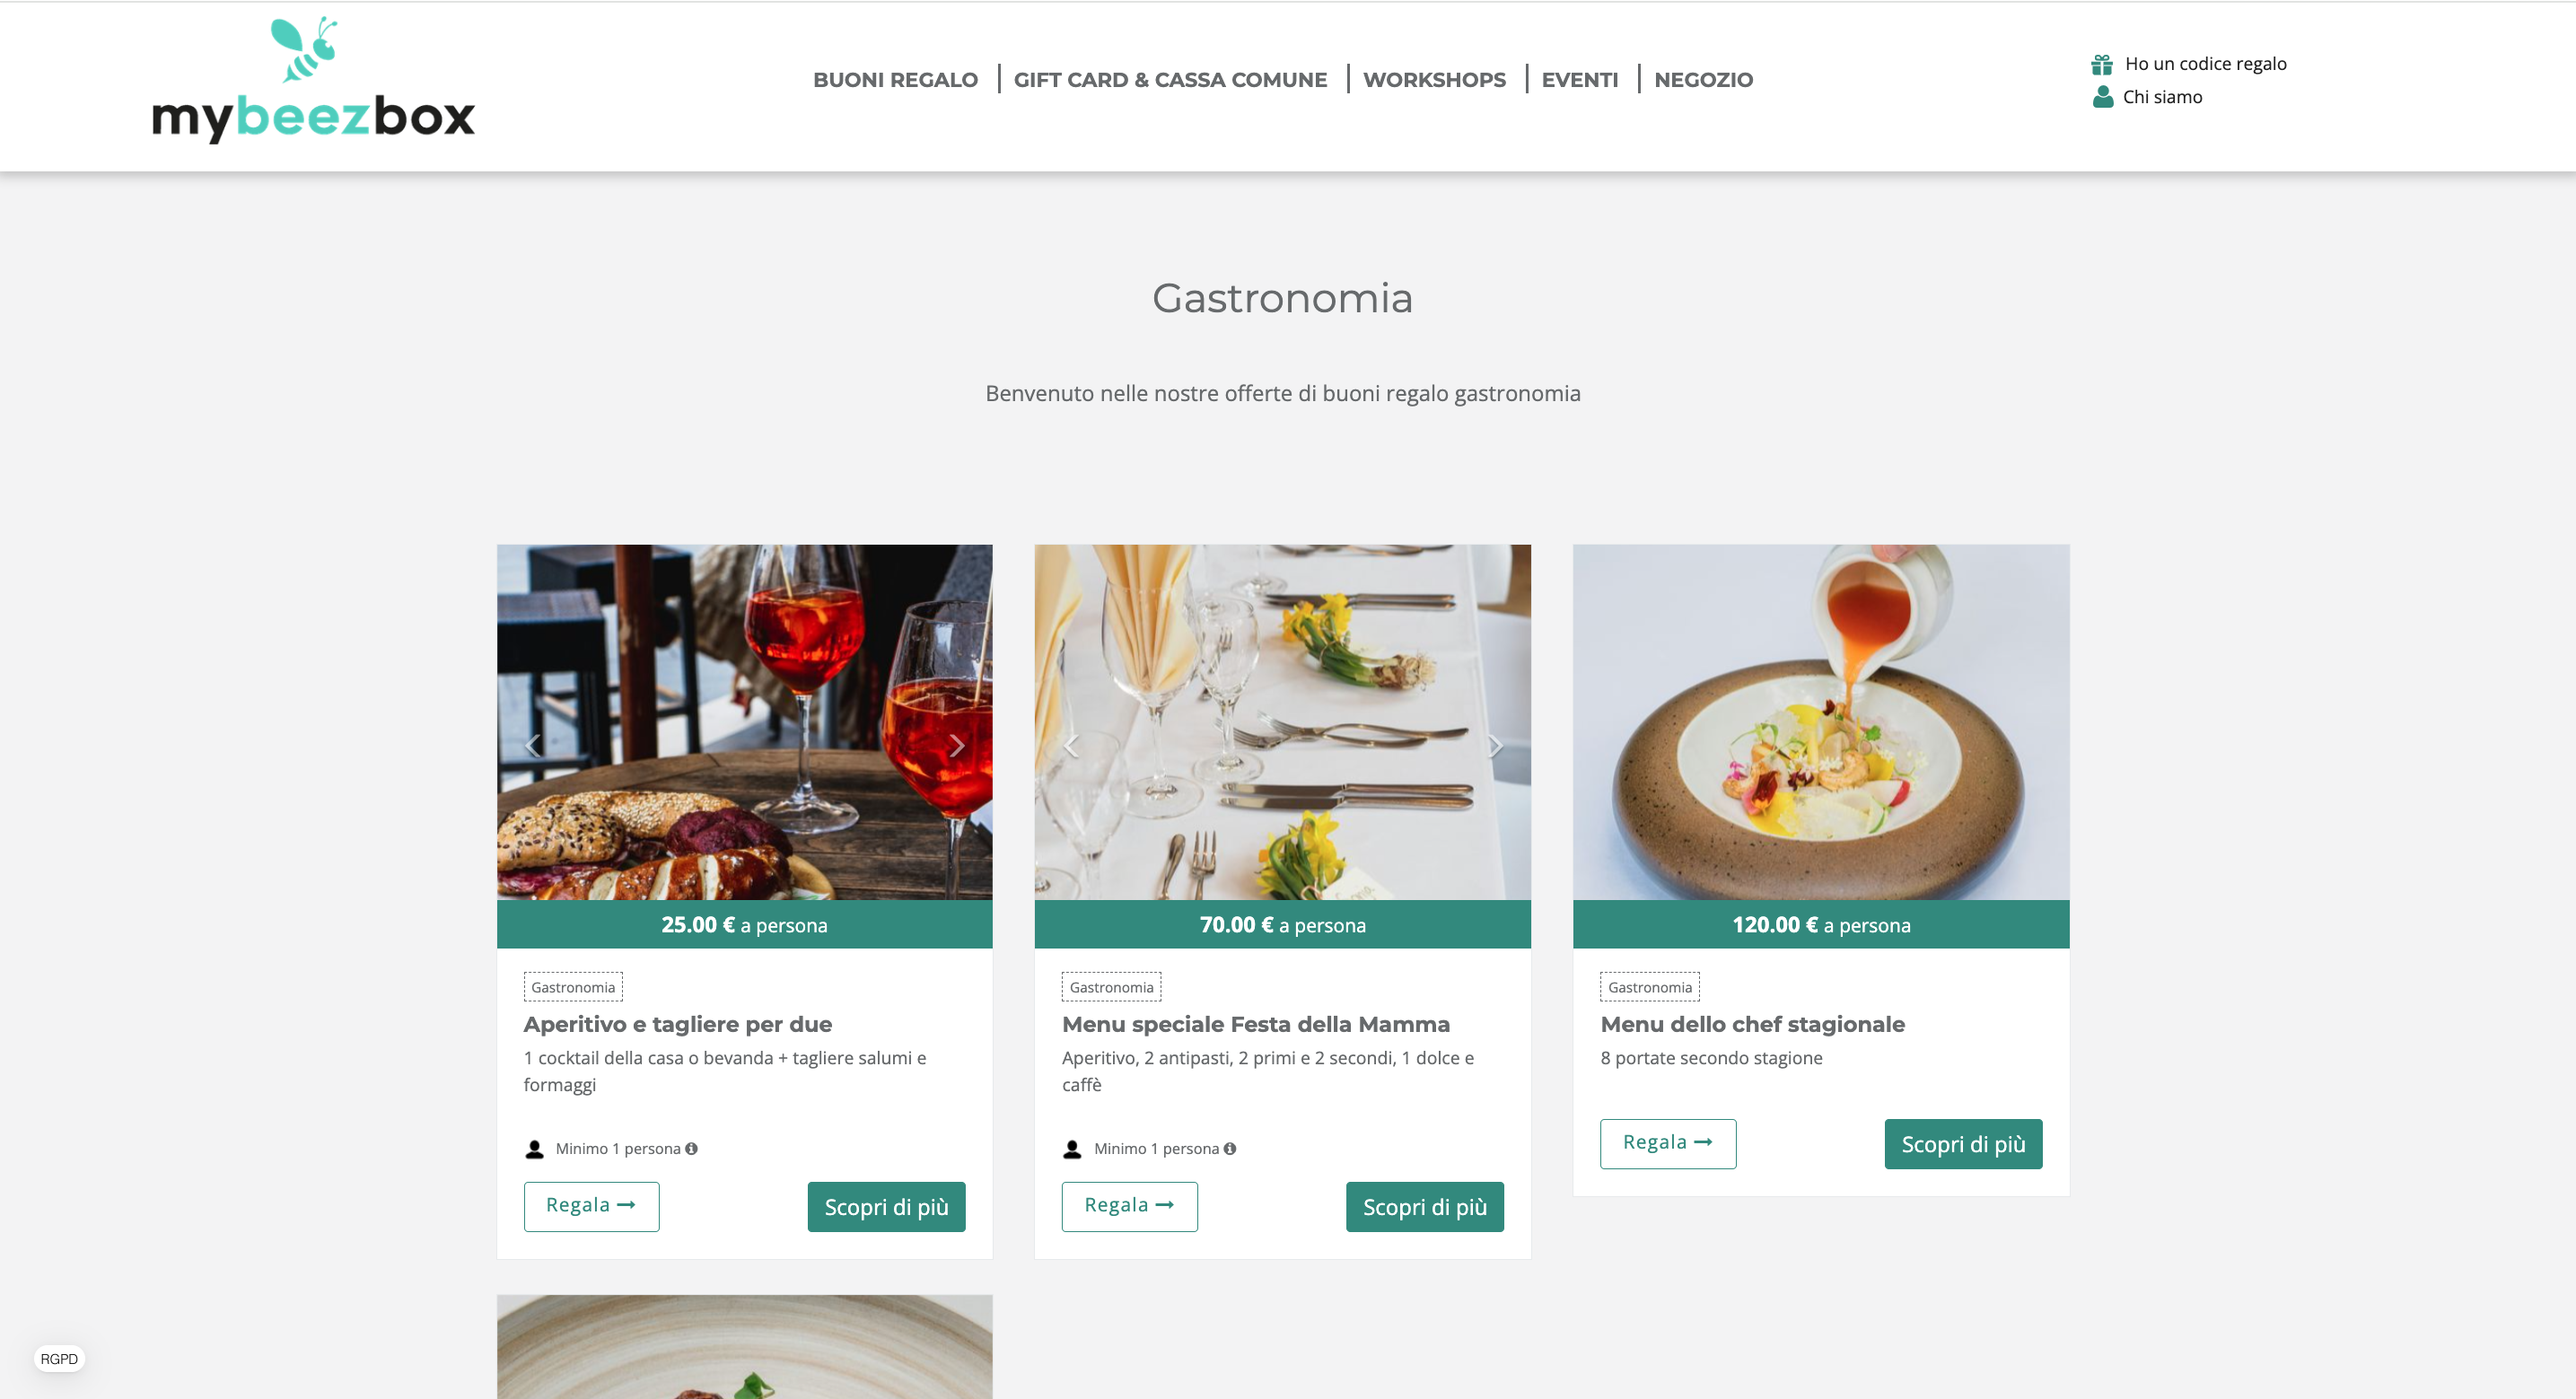Image resolution: width=2576 pixels, height=1399 pixels.
Task: Open the EVENTI menu item
Action: point(1579,80)
